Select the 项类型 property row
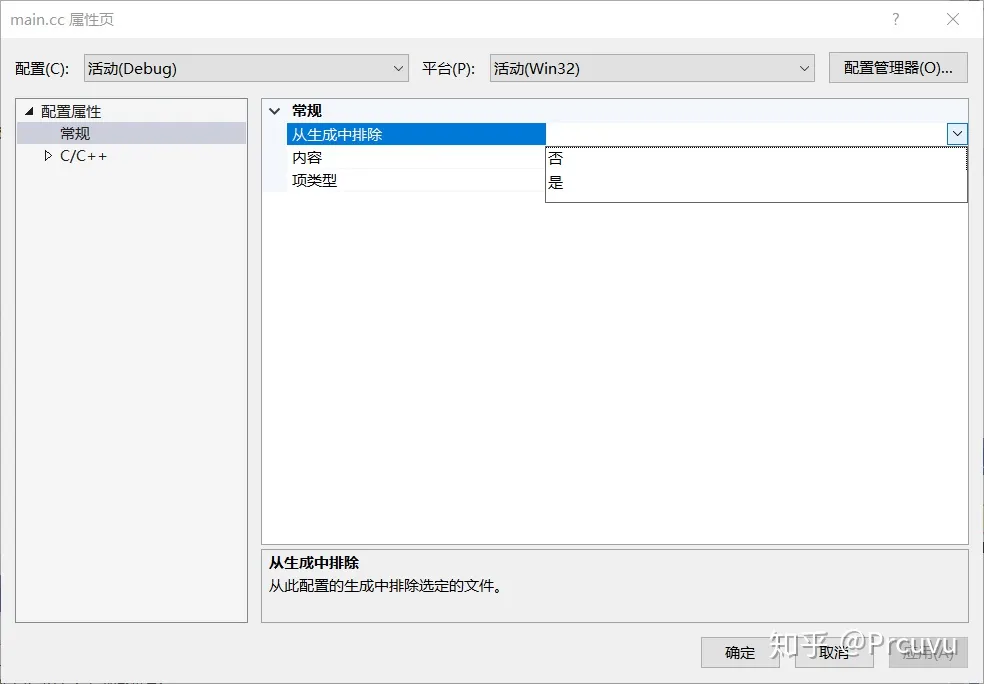This screenshot has width=984, height=684. (x=315, y=181)
